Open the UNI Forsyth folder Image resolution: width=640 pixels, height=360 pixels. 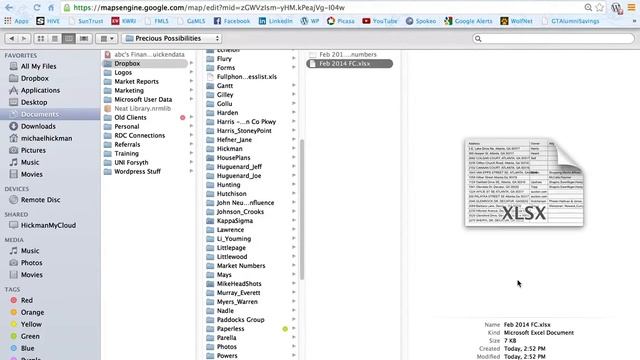131,162
